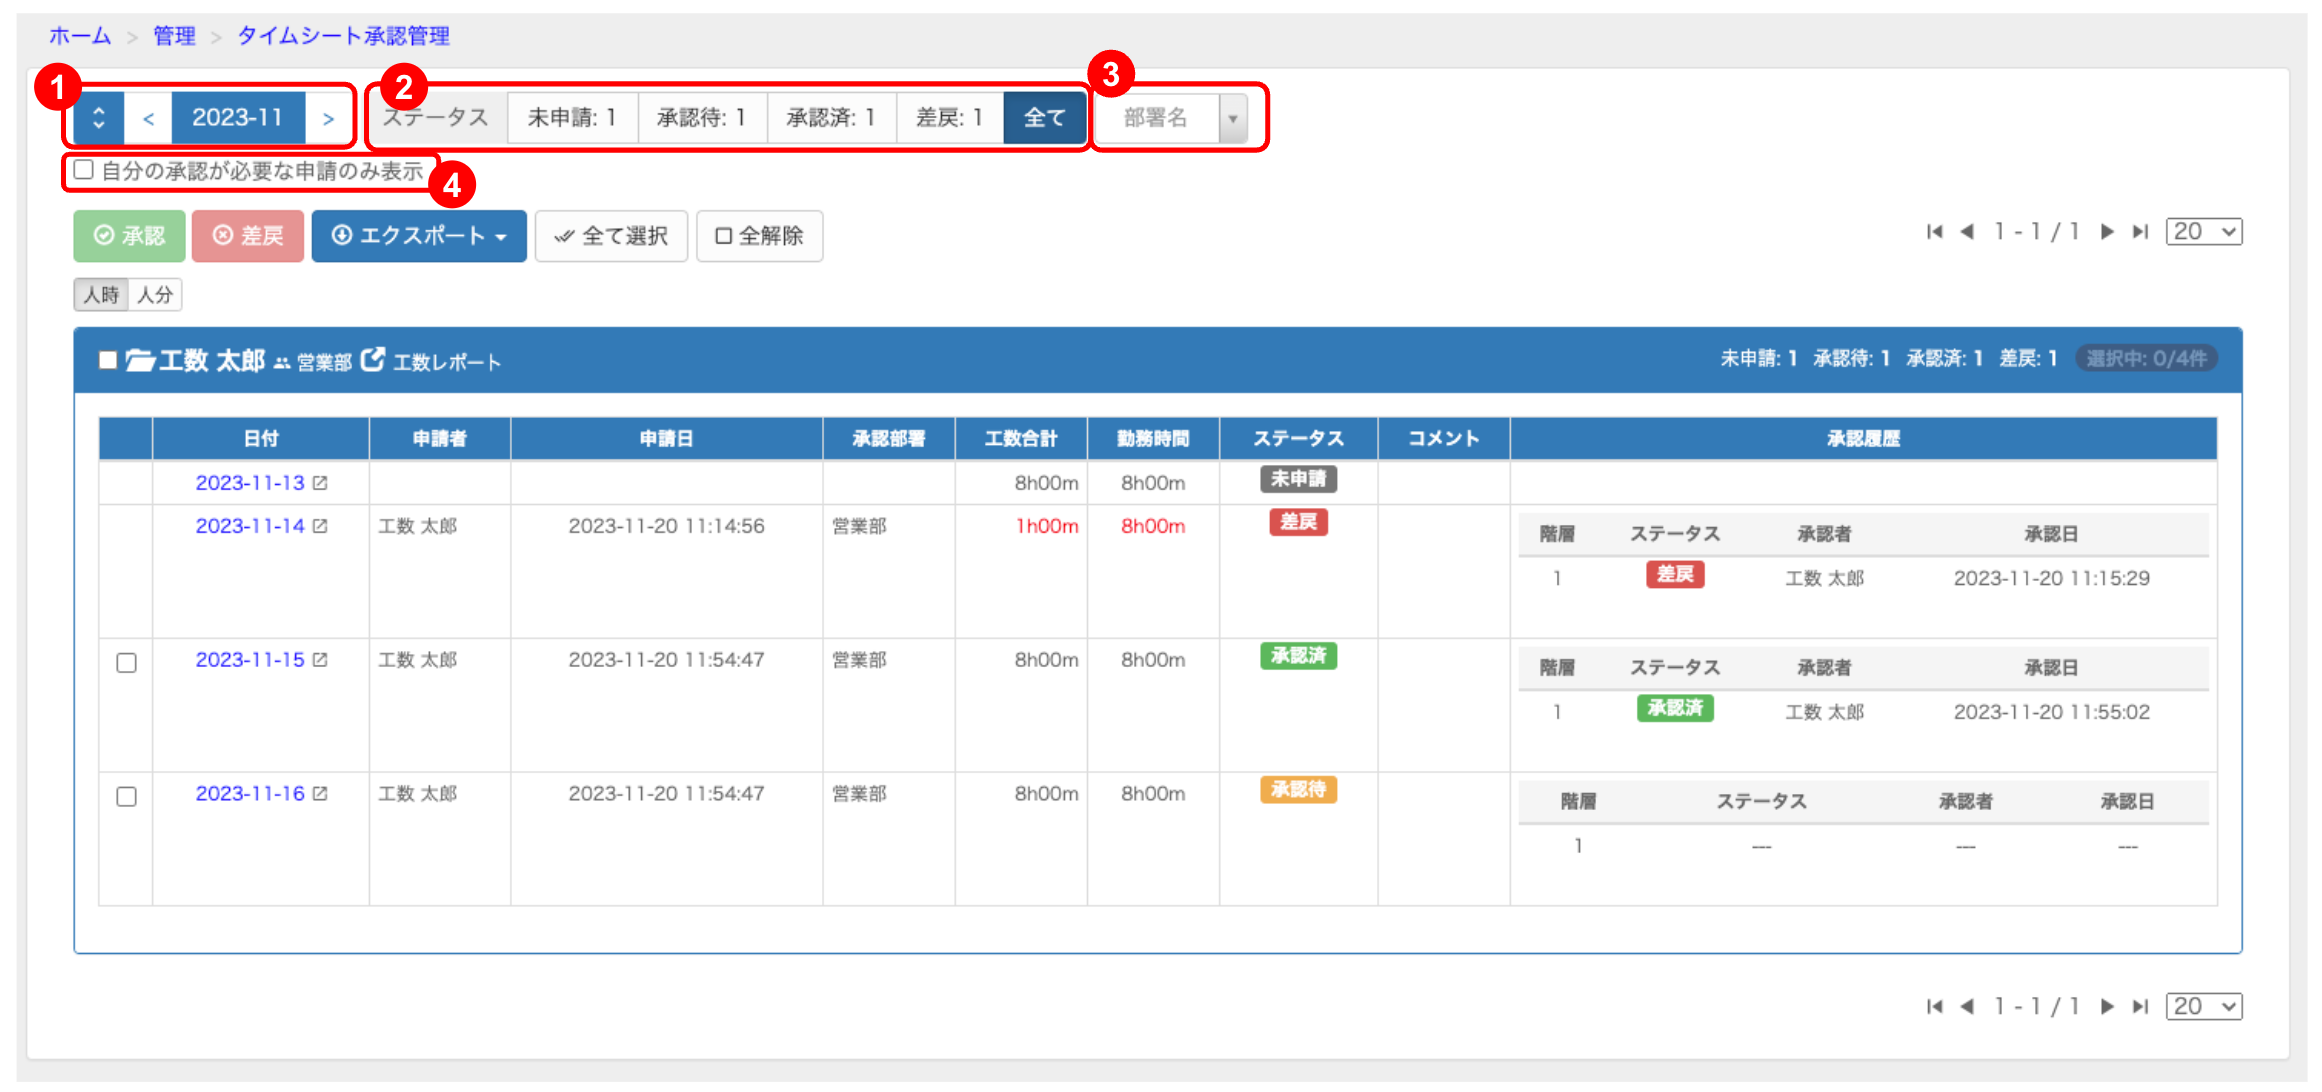Go to previous month with the < arrow
The height and width of the screenshot is (1092, 2322).
pos(148,118)
